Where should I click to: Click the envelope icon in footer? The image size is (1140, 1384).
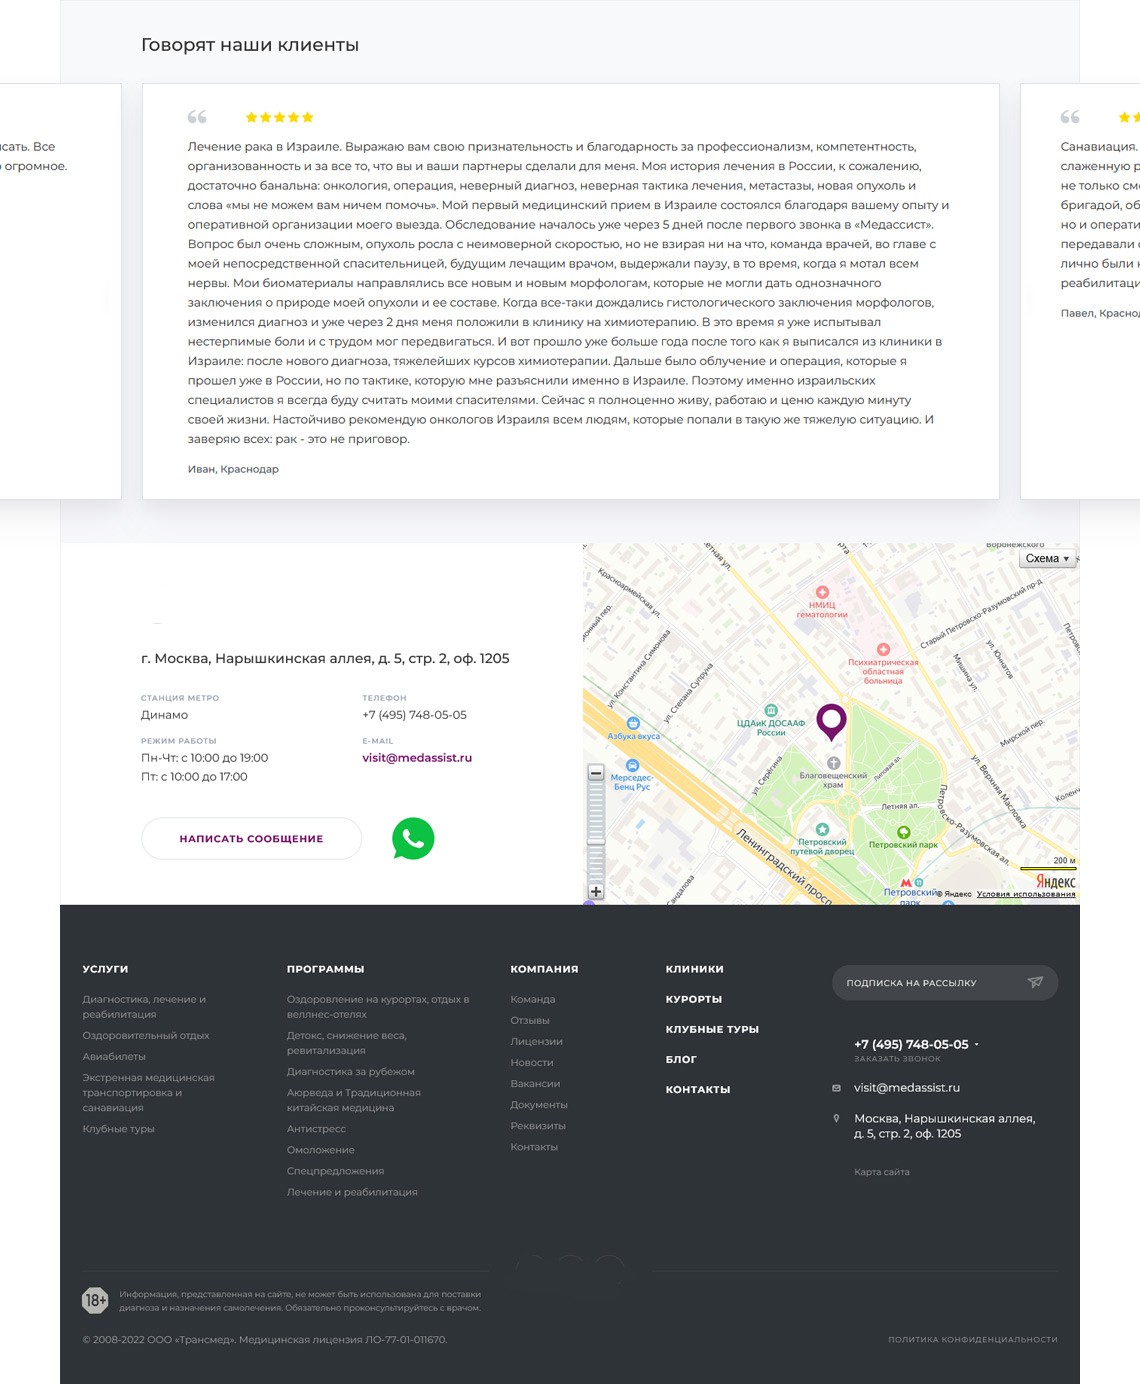click(x=836, y=1088)
